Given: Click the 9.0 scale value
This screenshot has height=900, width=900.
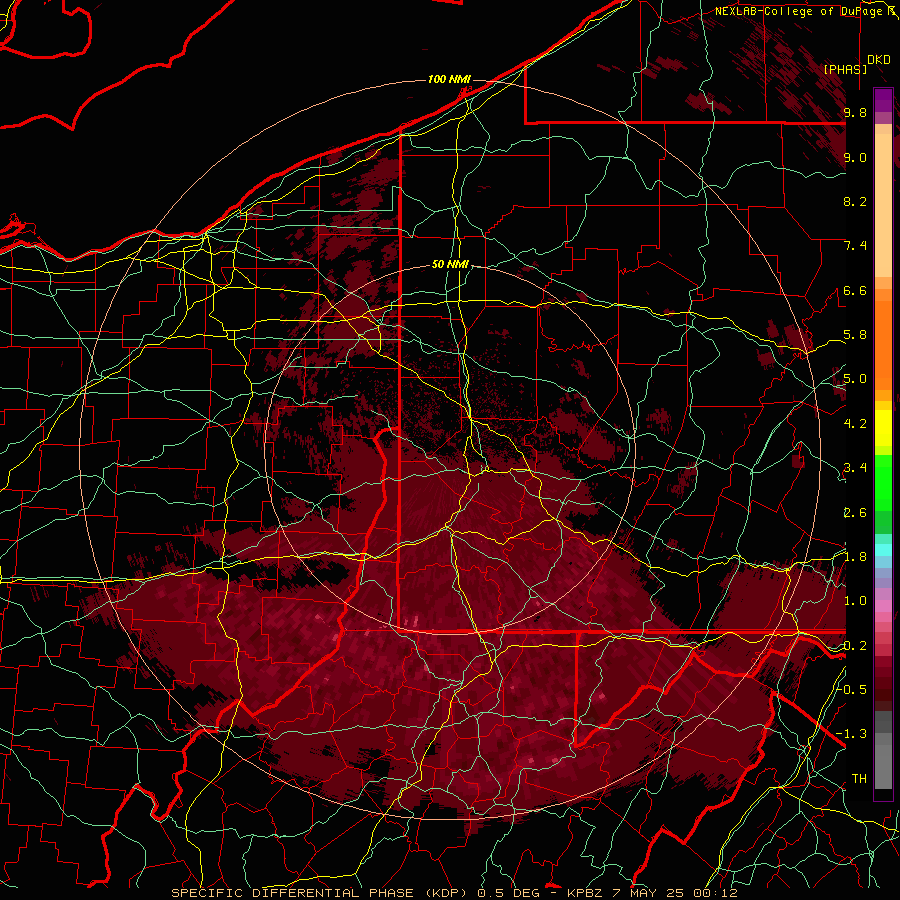Looking at the screenshot, I should click(x=855, y=157).
